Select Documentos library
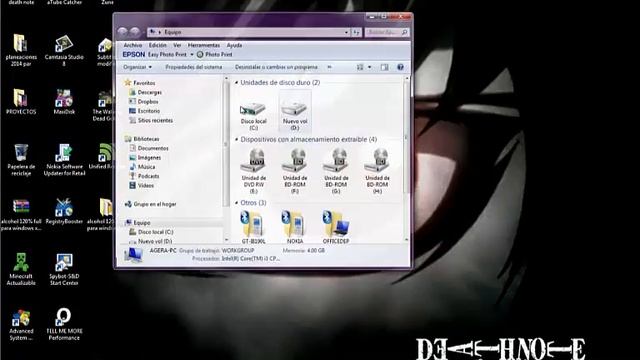 pos(149,149)
